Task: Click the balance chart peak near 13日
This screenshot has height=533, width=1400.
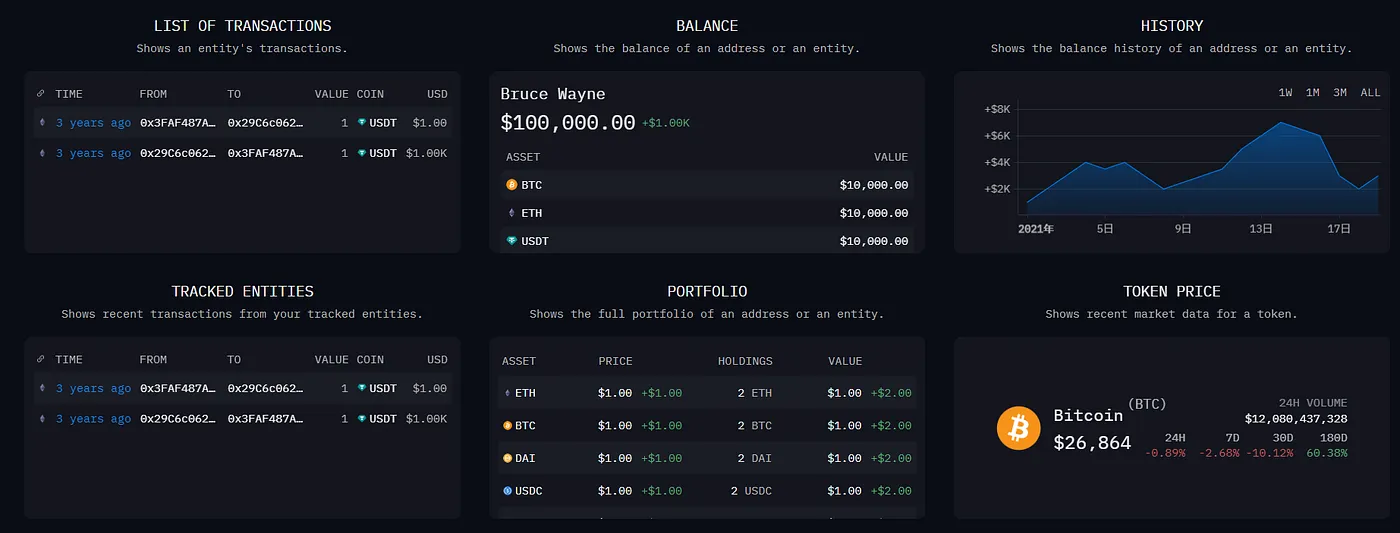Action: [1281, 122]
